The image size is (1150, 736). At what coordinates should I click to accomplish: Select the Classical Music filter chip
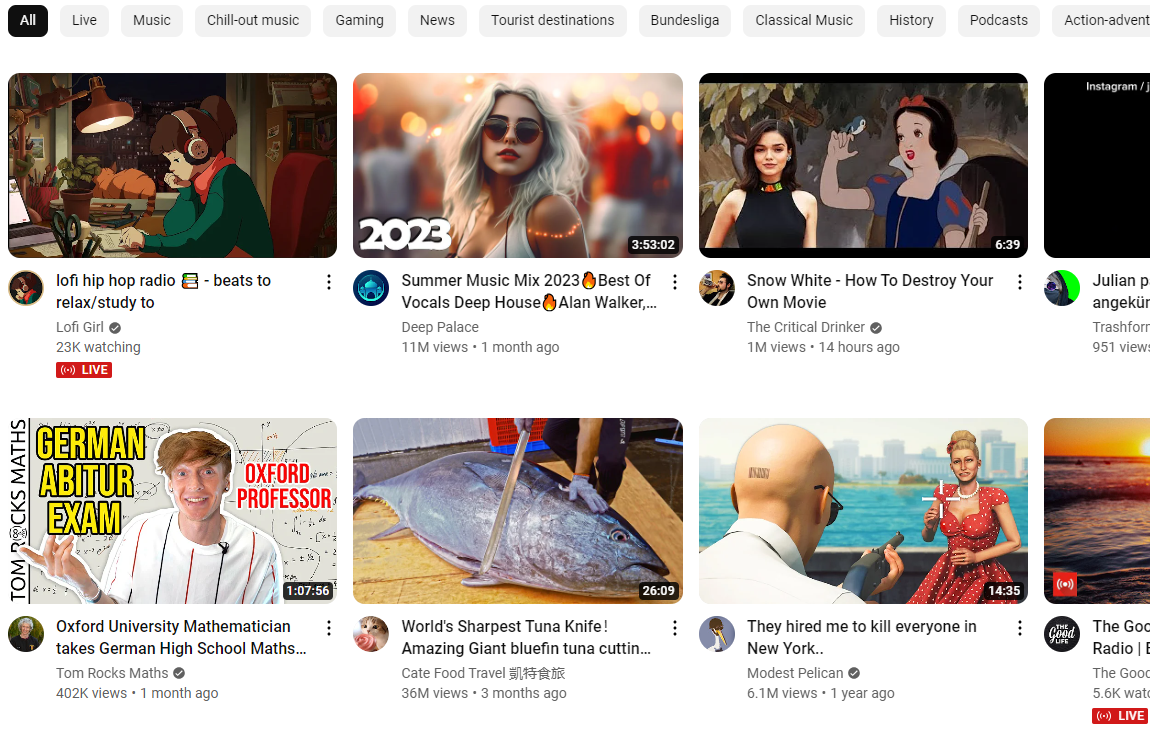point(804,21)
